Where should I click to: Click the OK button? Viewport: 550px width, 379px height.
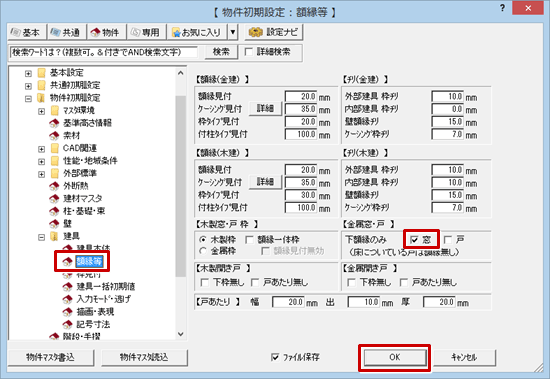click(x=395, y=357)
